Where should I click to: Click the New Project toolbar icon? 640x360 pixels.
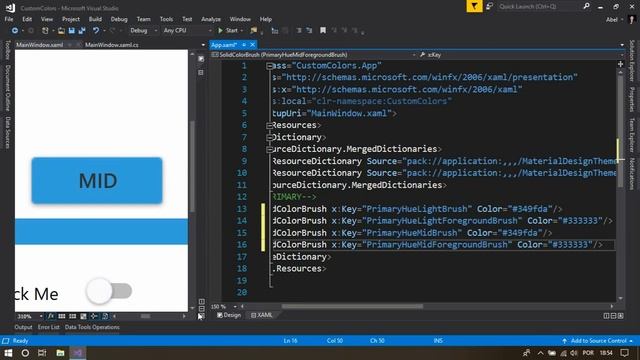(x=45, y=31)
